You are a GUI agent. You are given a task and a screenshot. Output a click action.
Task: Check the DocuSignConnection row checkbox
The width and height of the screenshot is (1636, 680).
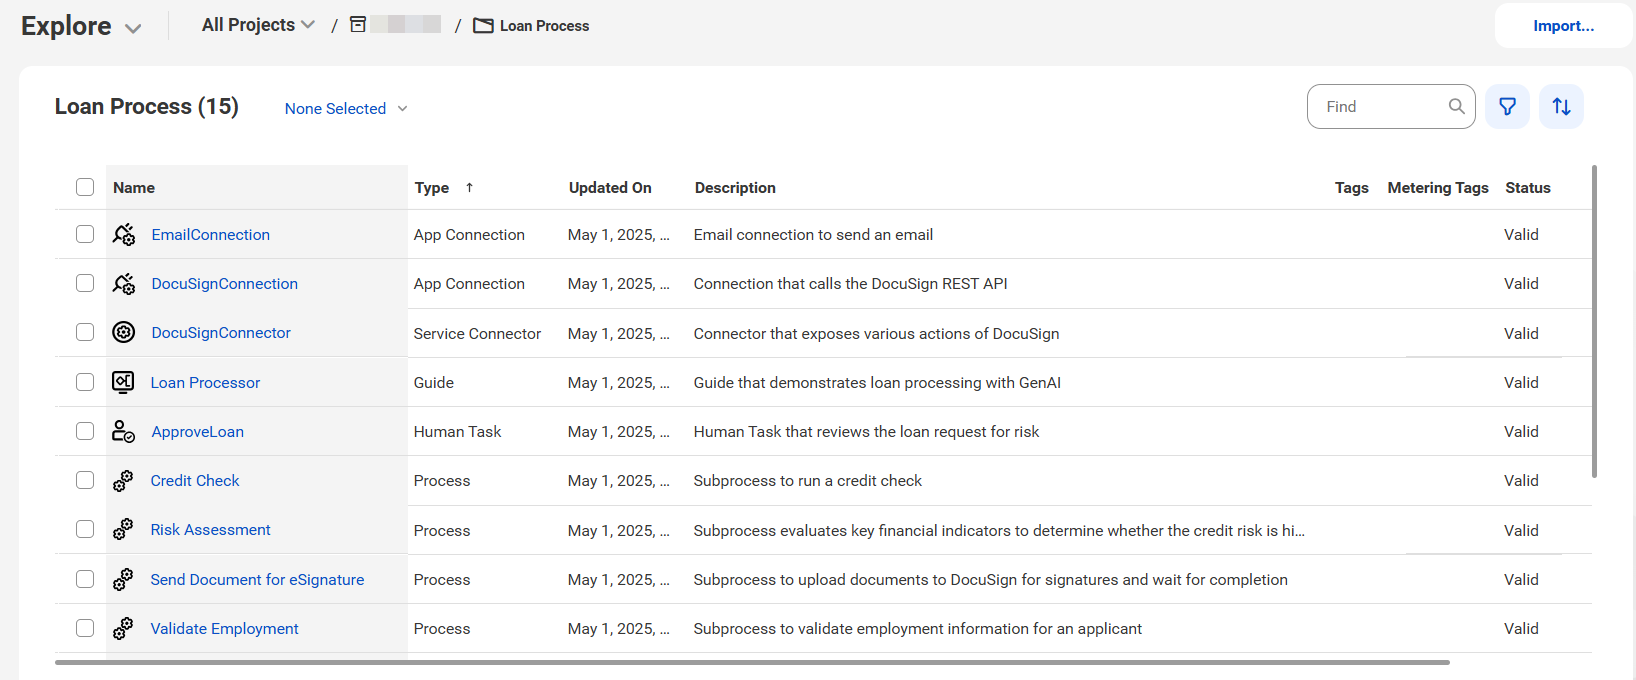click(x=85, y=283)
